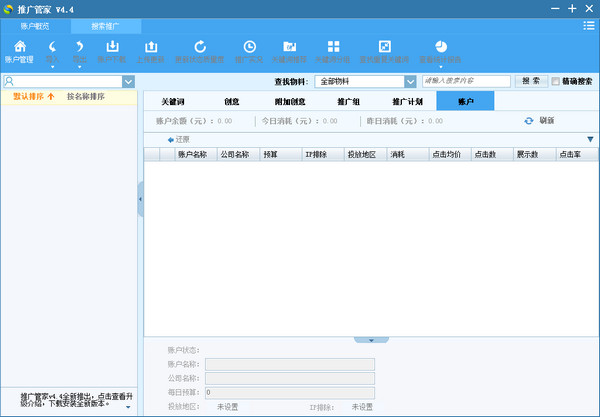The image size is (600, 417).
Task: Click the filter triangle above the table
Action: 590,139
